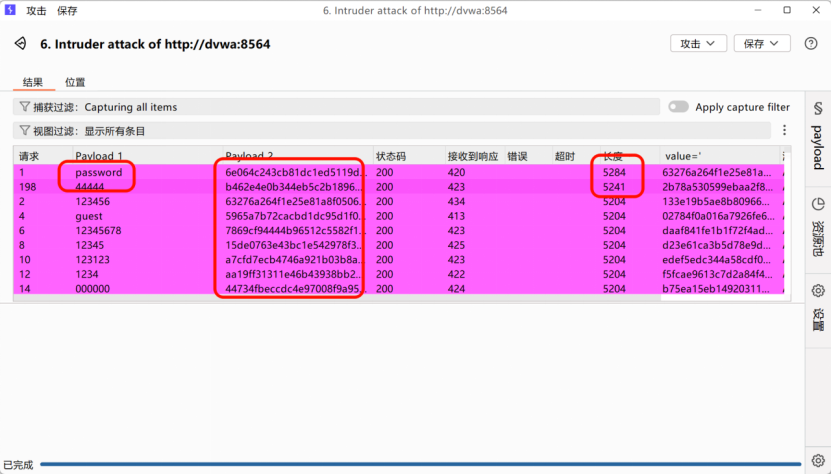Sort by the 长度 column header

[x=612, y=156]
